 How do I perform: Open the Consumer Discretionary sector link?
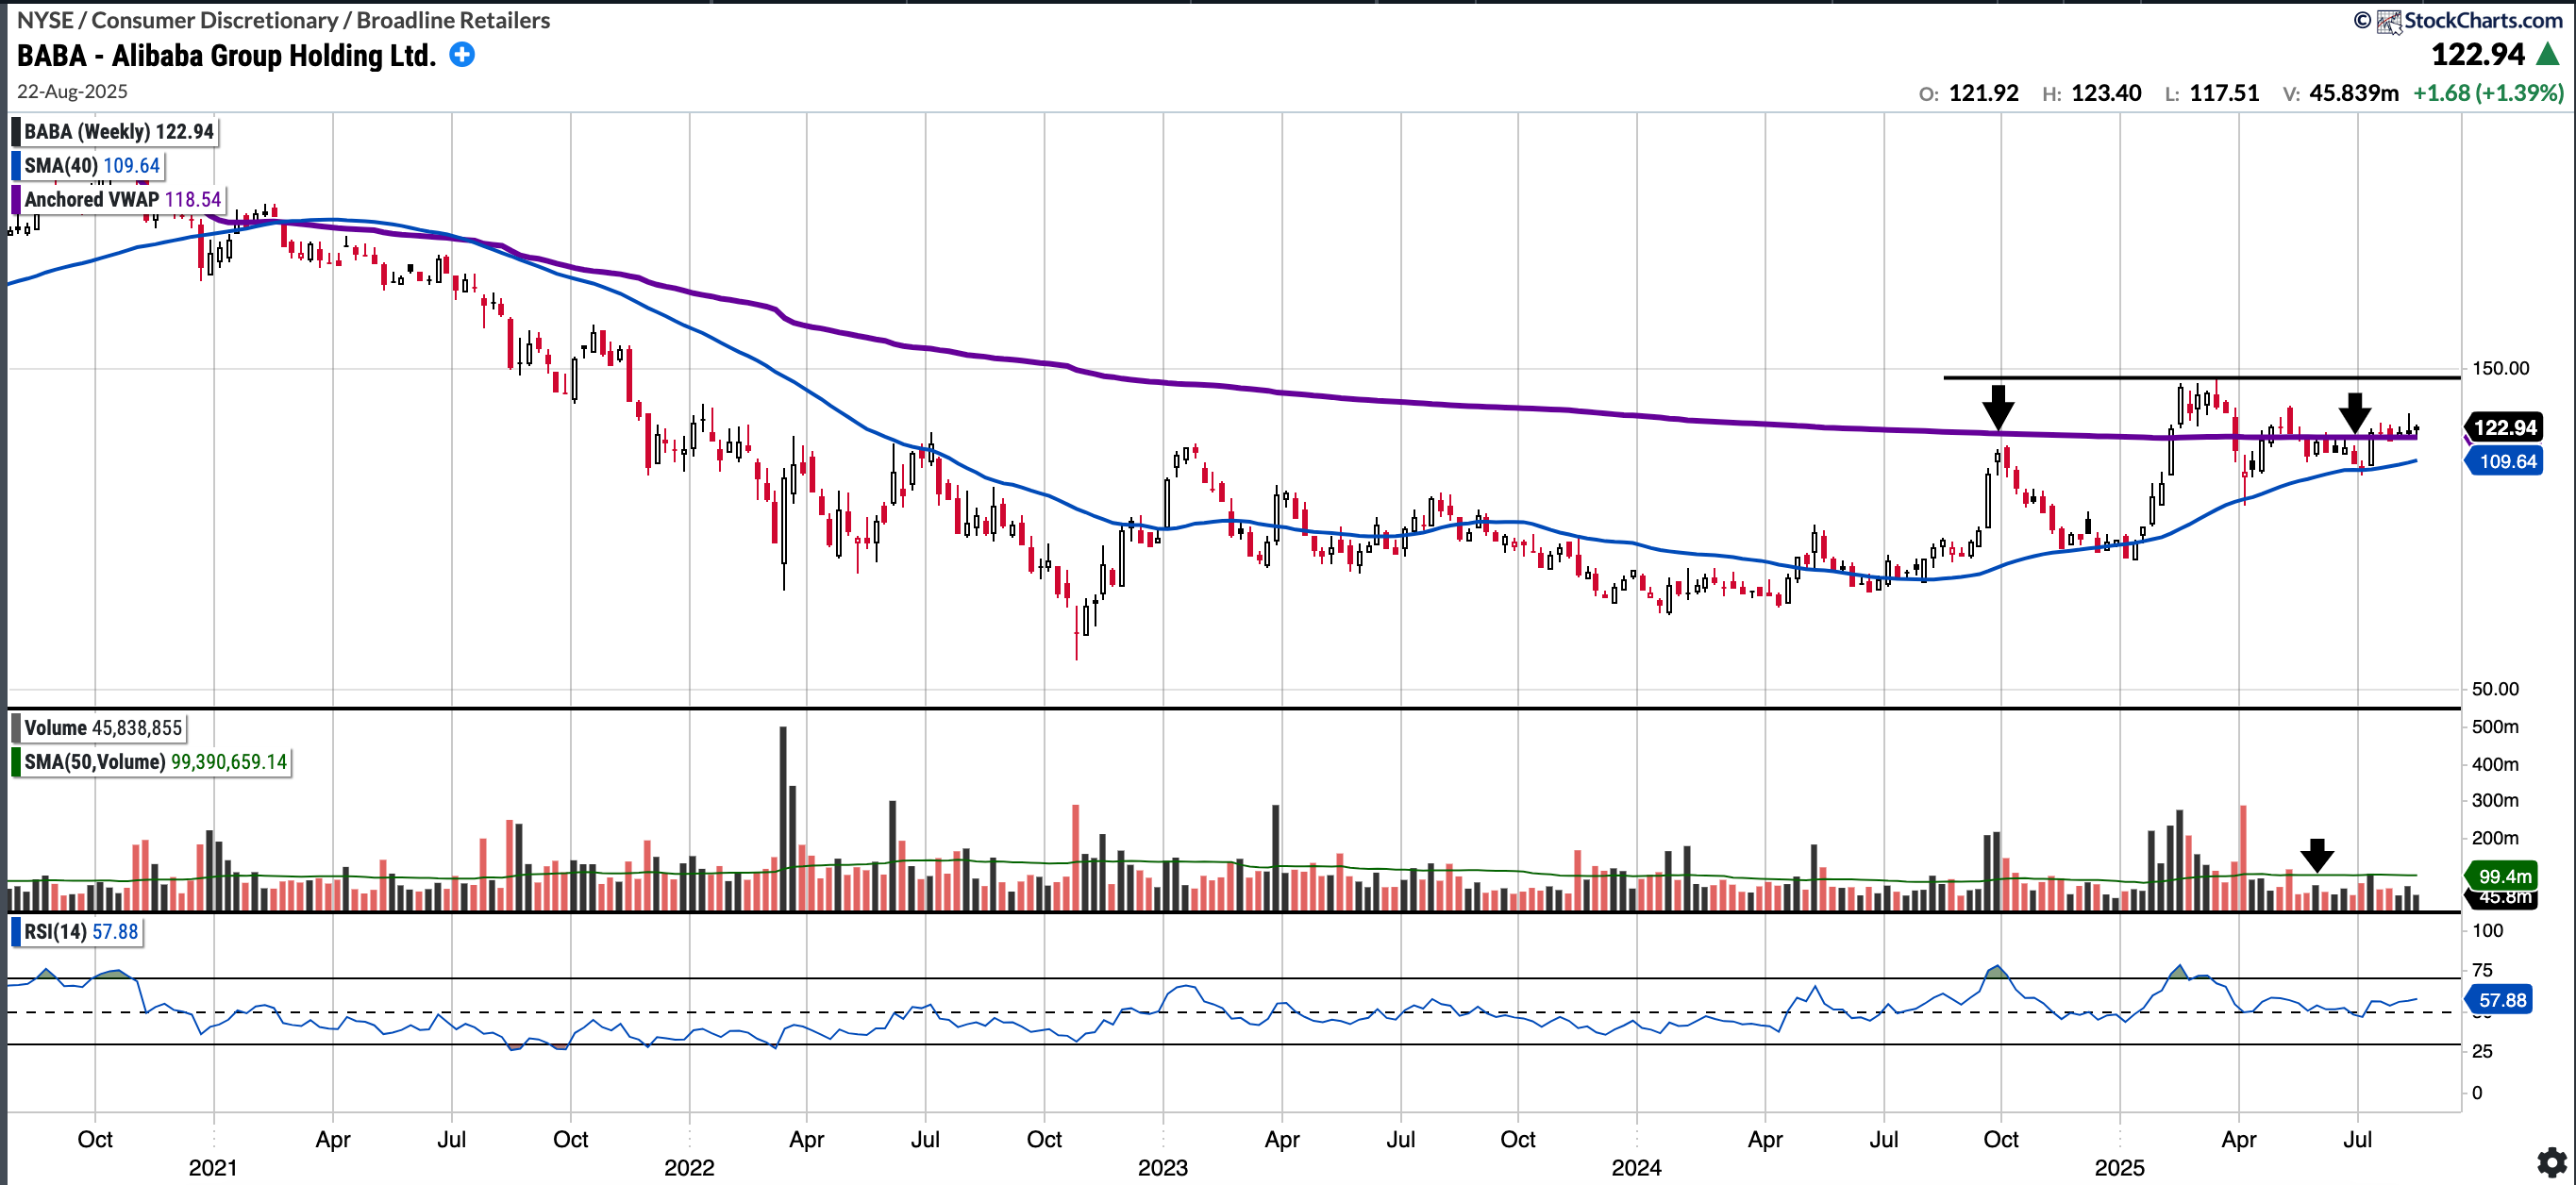pyautogui.click(x=214, y=20)
